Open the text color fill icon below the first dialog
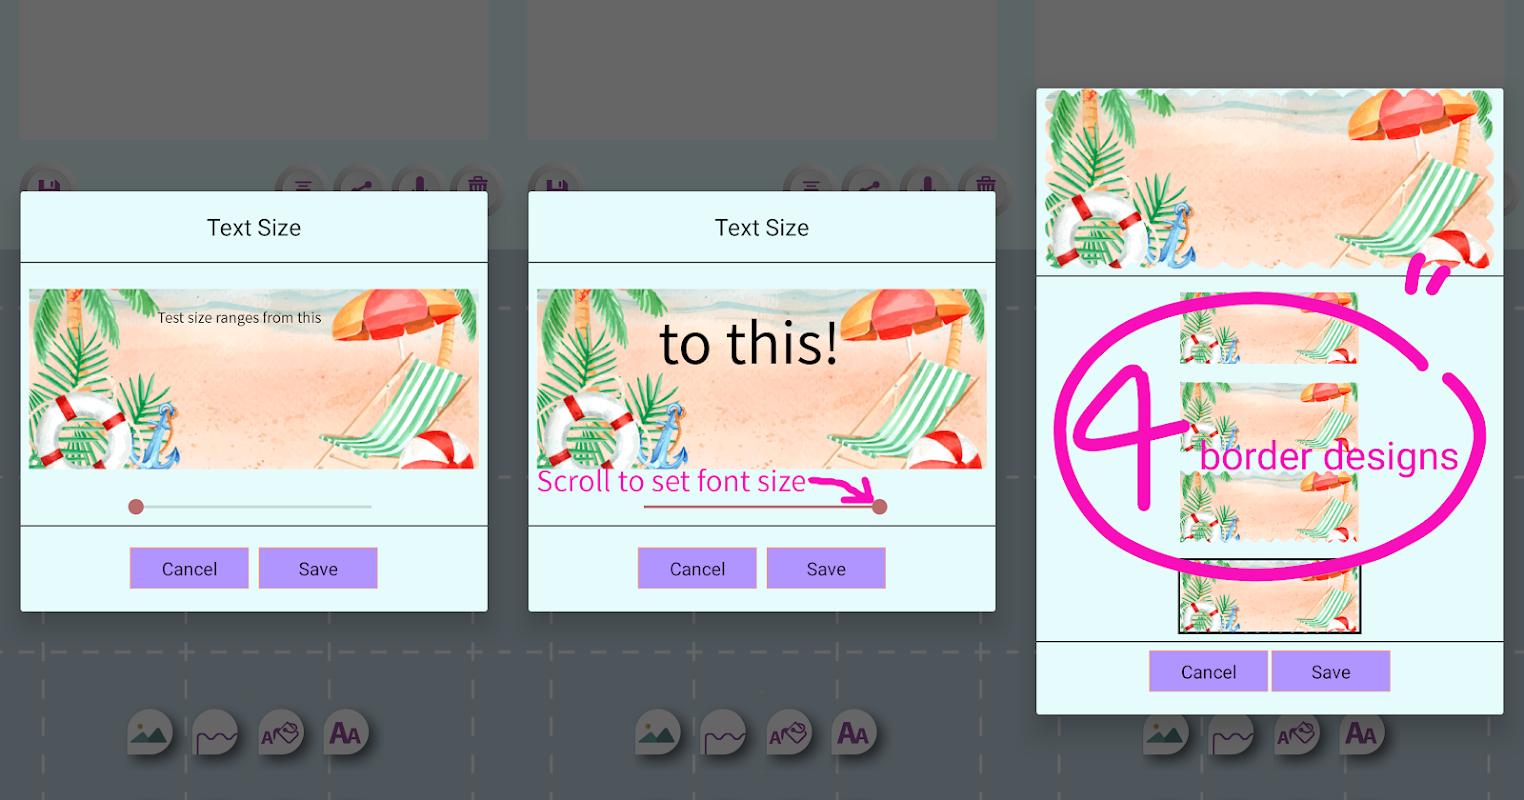This screenshot has height=800, width=1524. point(281,733)
